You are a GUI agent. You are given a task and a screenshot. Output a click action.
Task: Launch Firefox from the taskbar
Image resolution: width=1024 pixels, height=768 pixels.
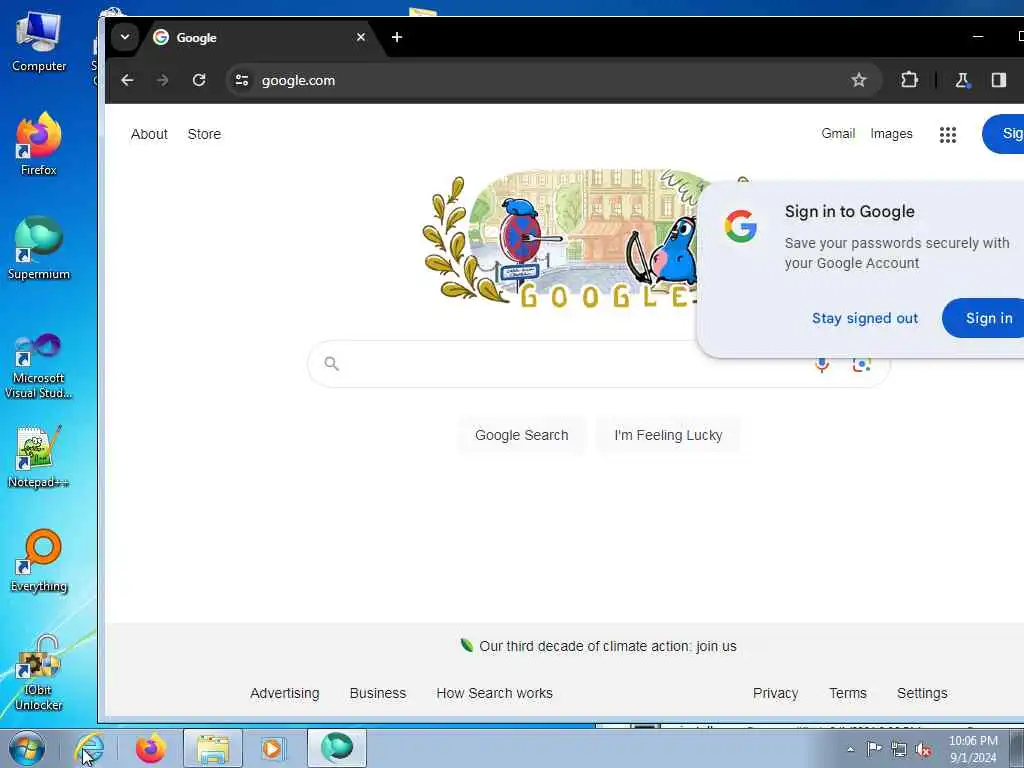(x=151, y=748)
